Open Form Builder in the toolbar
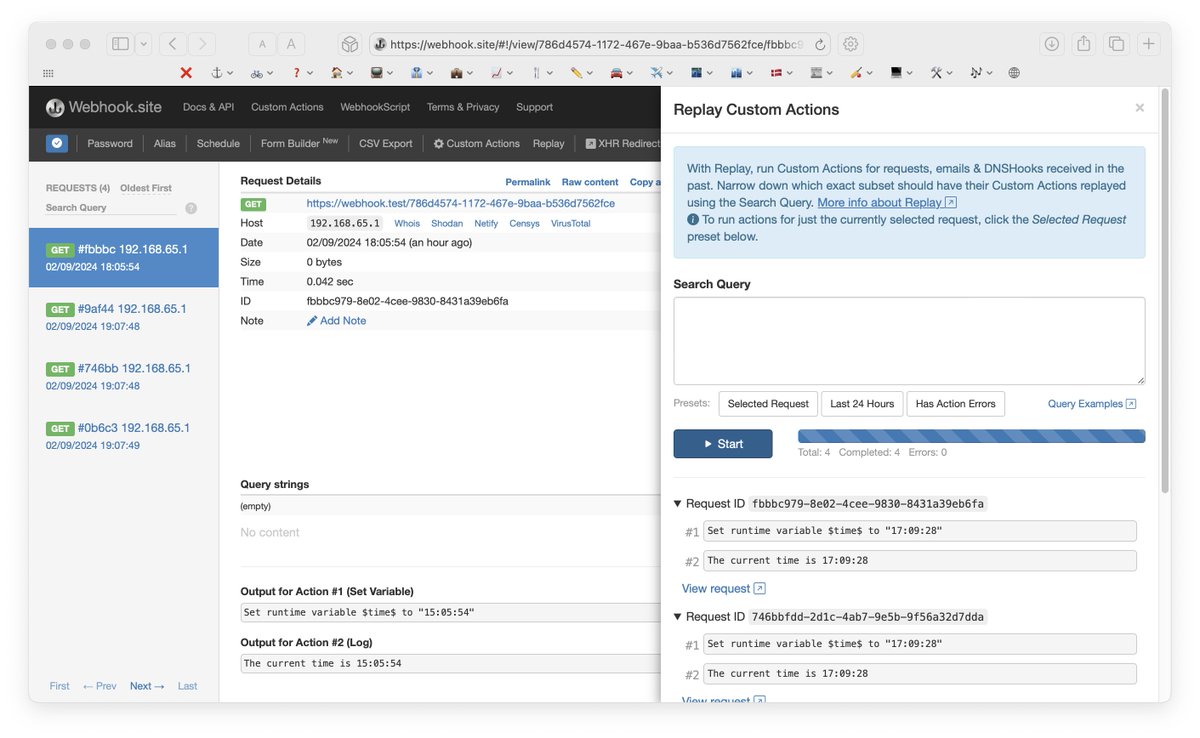The width and height of the screenshot is (1200, 738). click(x=299, y=143)
